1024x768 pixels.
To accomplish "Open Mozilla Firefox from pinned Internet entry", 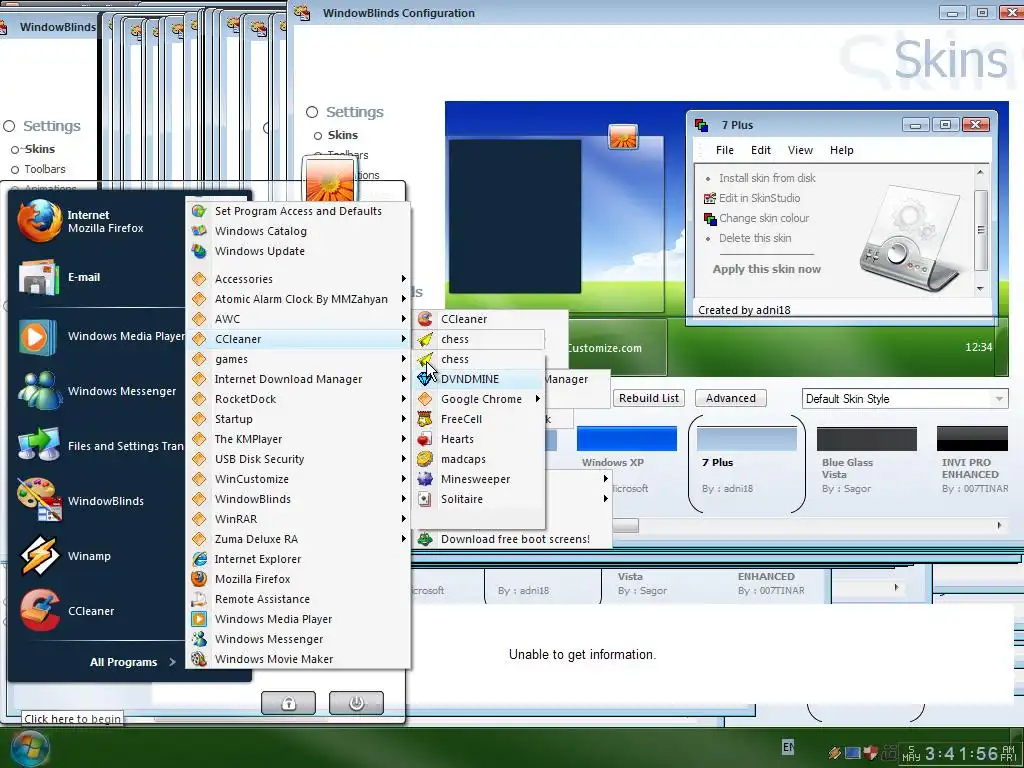I will coord(98,221).
